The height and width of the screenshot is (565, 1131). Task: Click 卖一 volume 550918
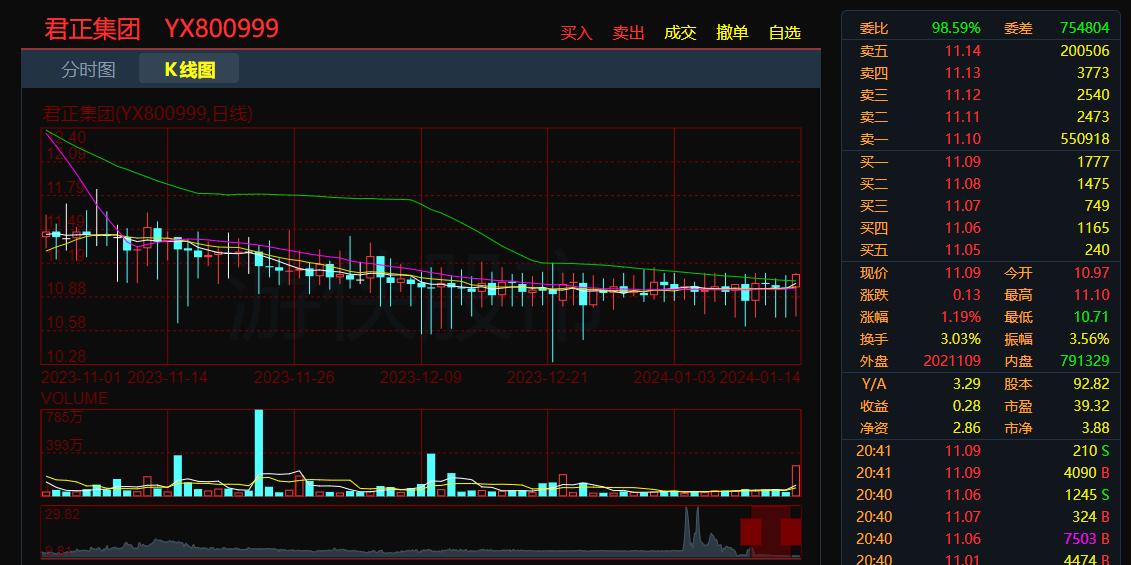1084,139
